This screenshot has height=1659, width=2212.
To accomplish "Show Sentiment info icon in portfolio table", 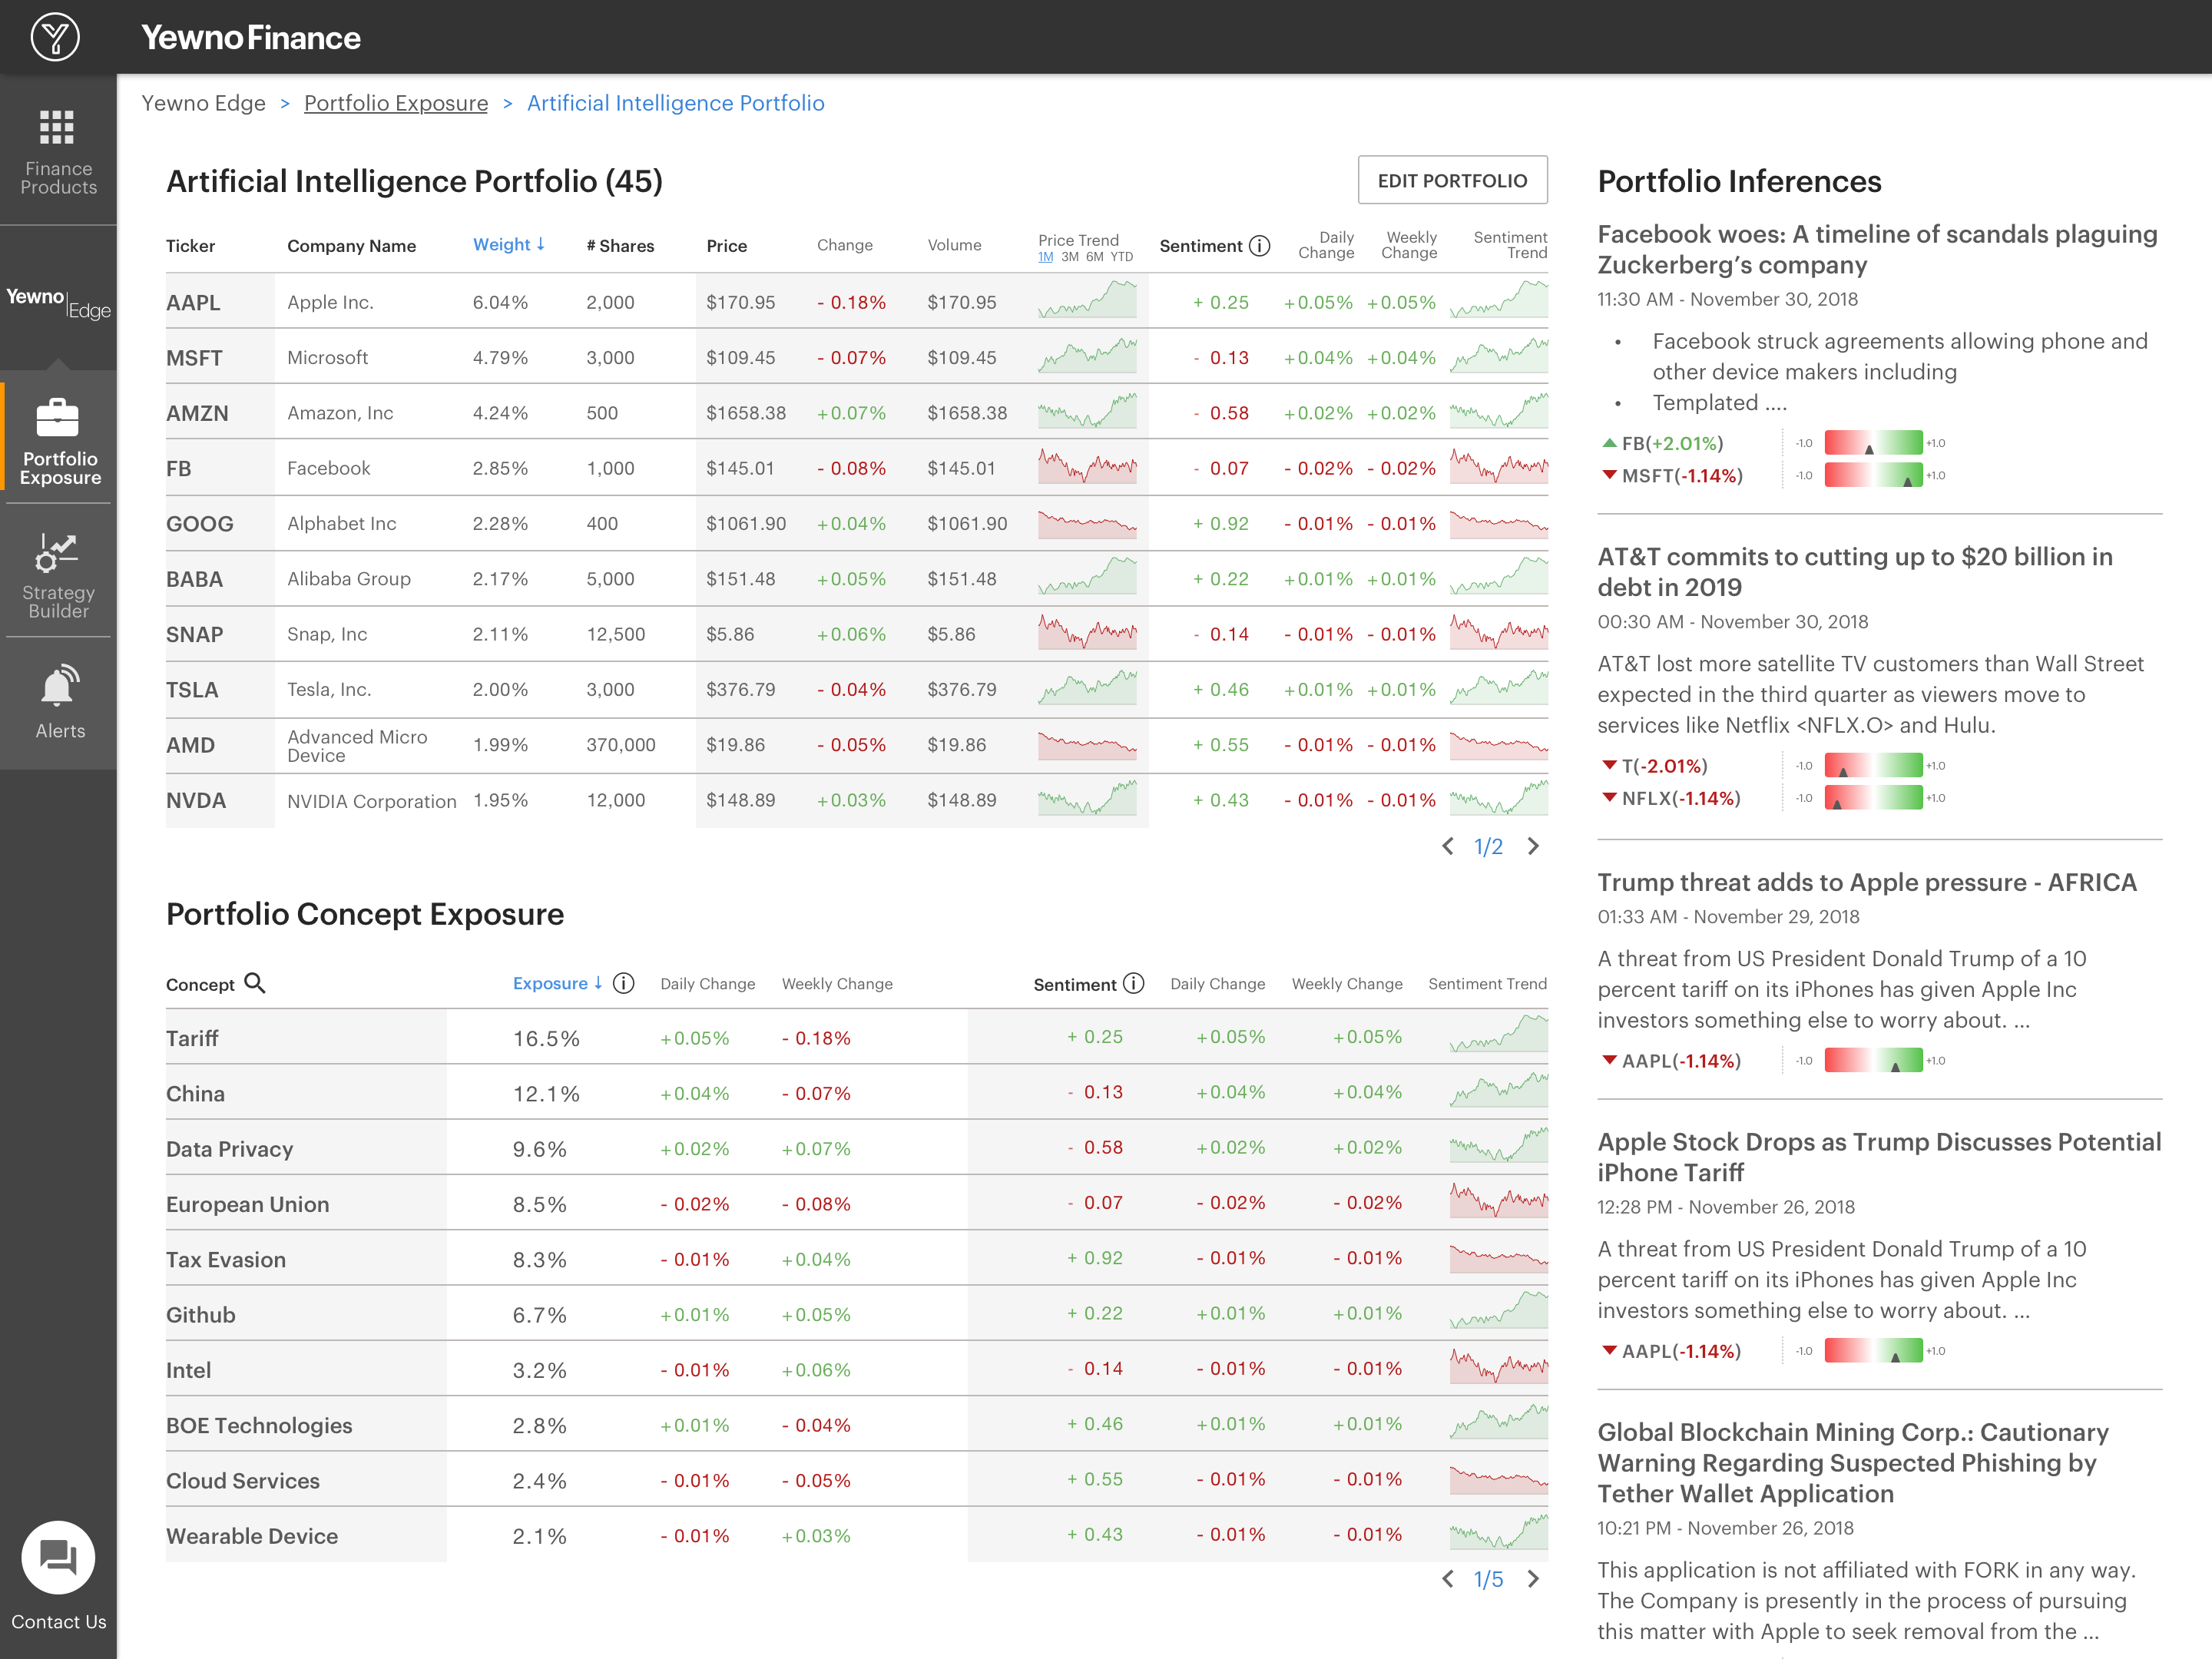I will (1260, 245).
